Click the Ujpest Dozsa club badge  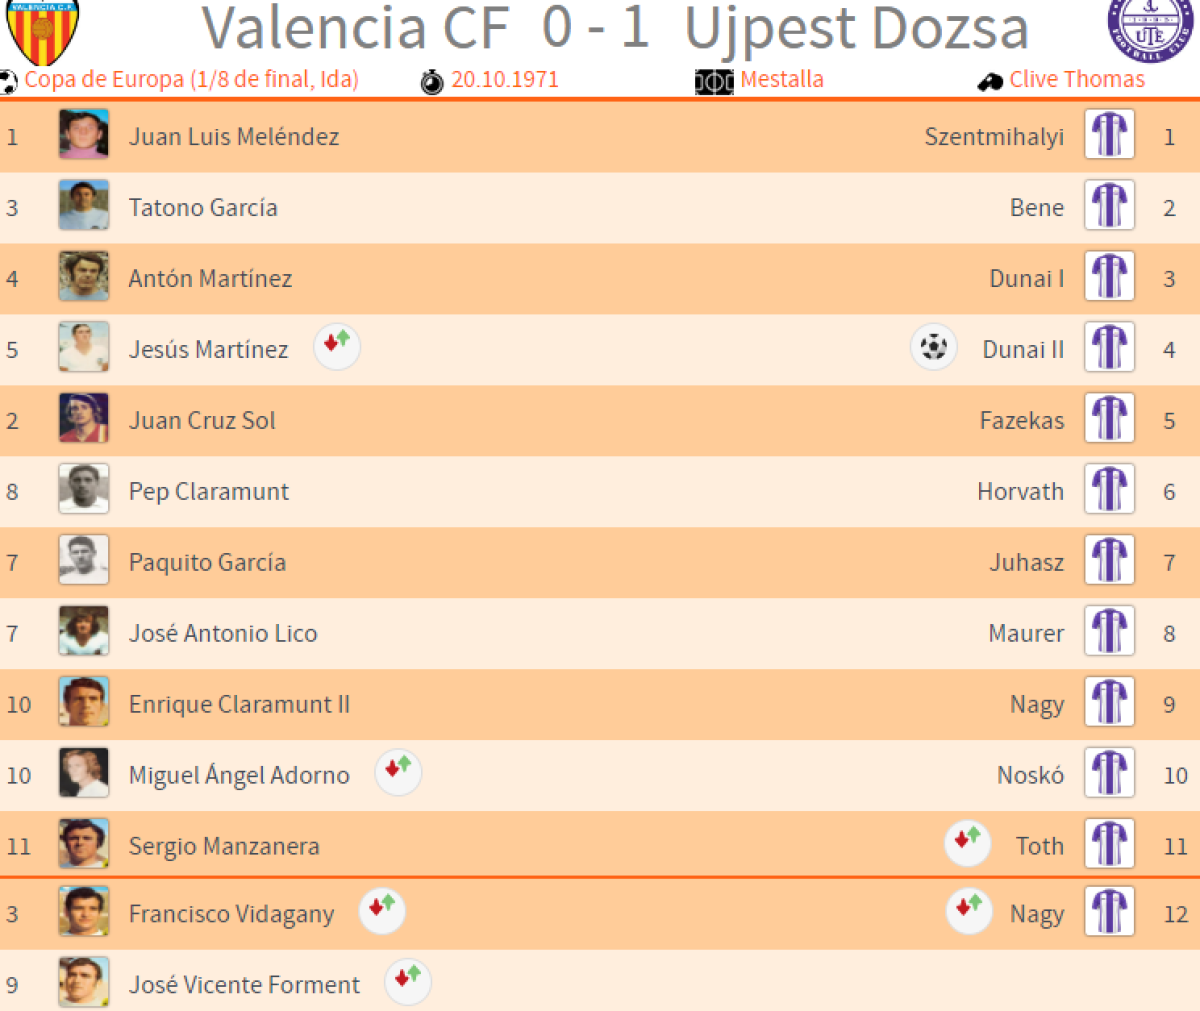[1150, 28]
